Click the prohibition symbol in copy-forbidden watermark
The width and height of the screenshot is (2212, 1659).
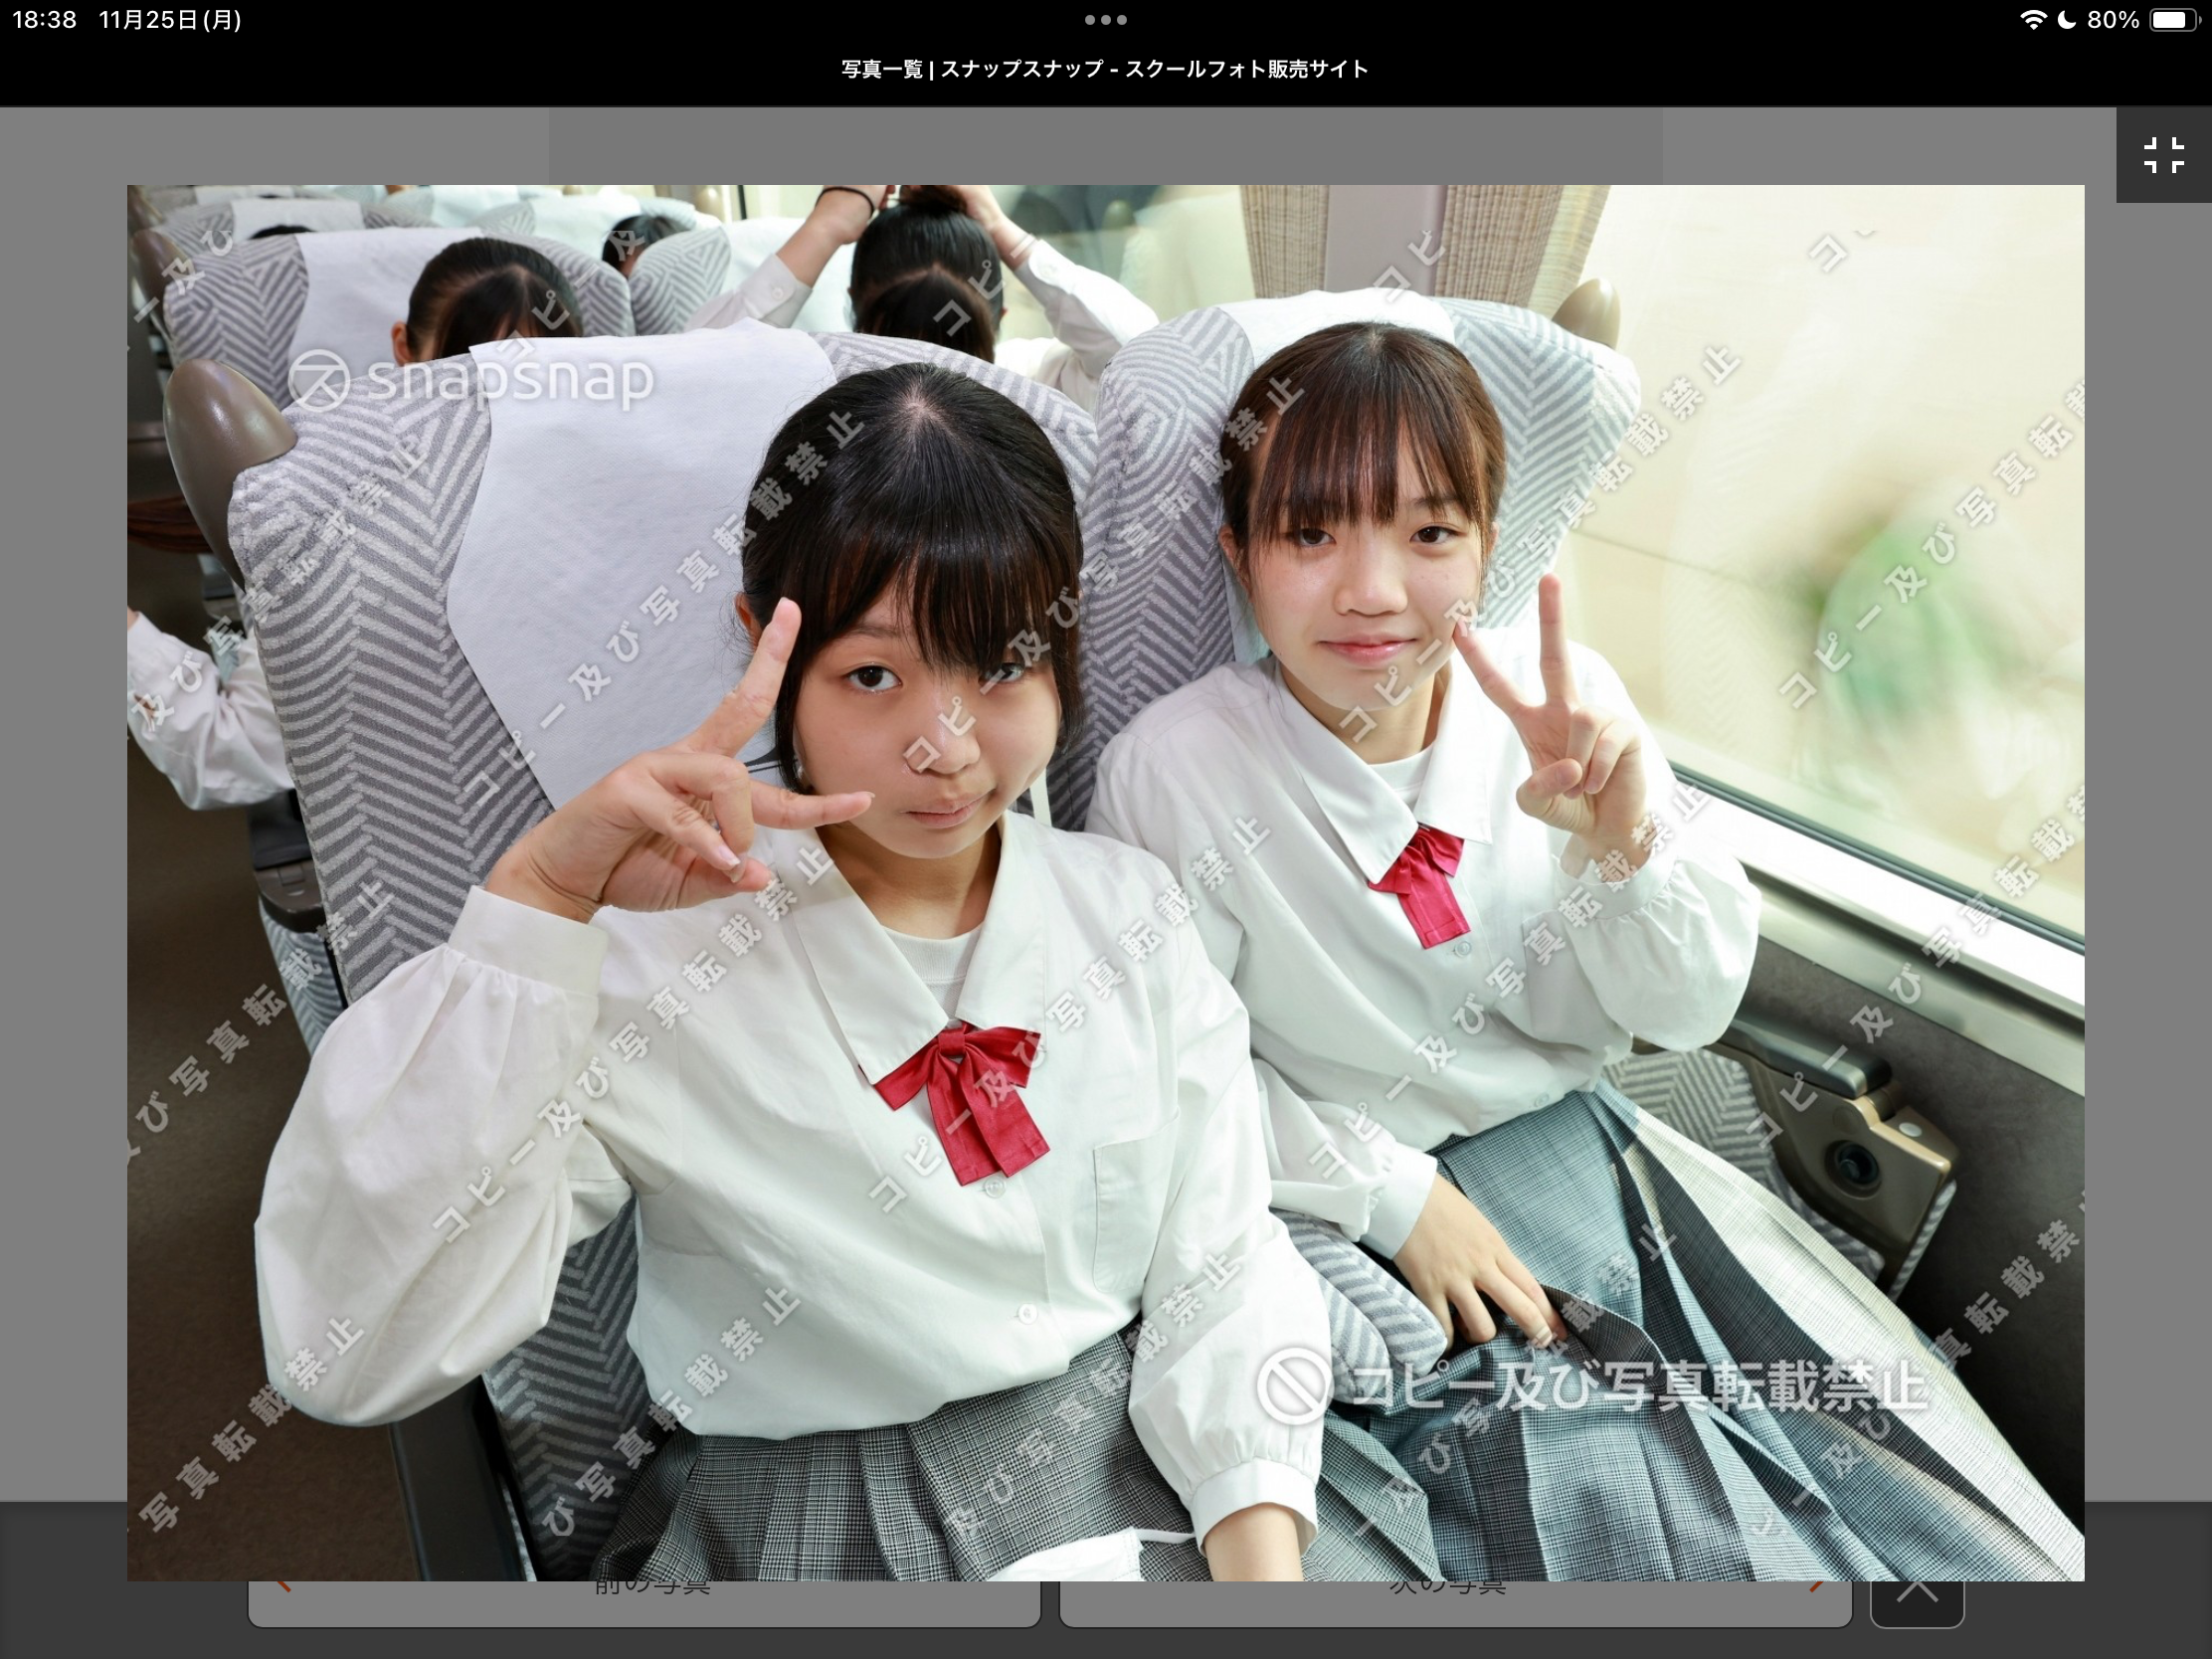pyautogui.click(x=1292, y=1385)
